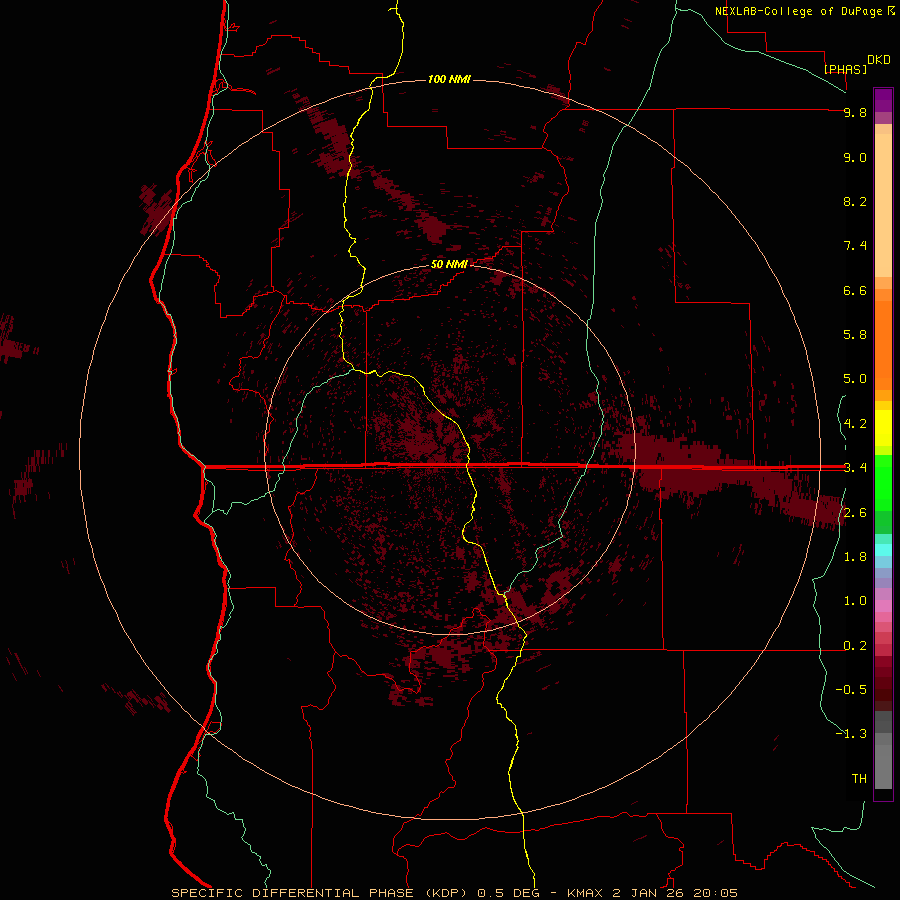Click the 8.2 scale value

pyautogui.click(x=855, y=201)
